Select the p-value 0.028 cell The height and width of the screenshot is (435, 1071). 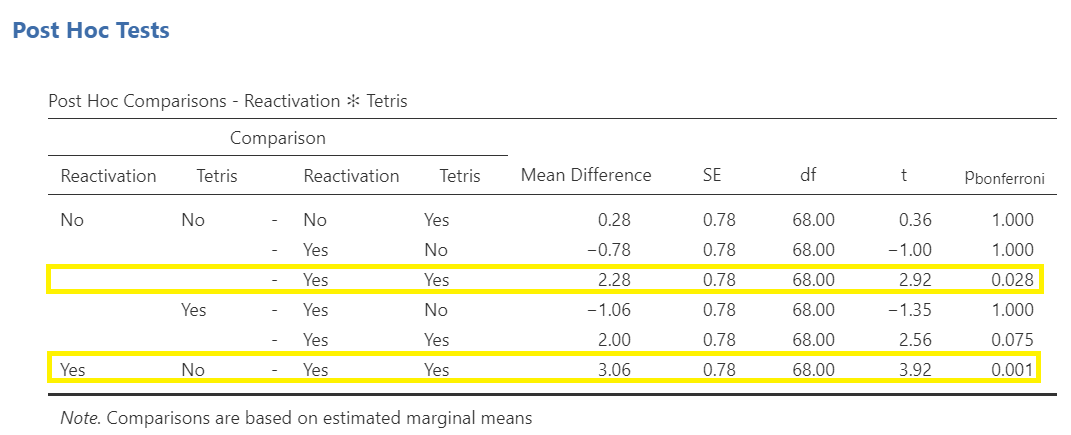[1014, 280]
